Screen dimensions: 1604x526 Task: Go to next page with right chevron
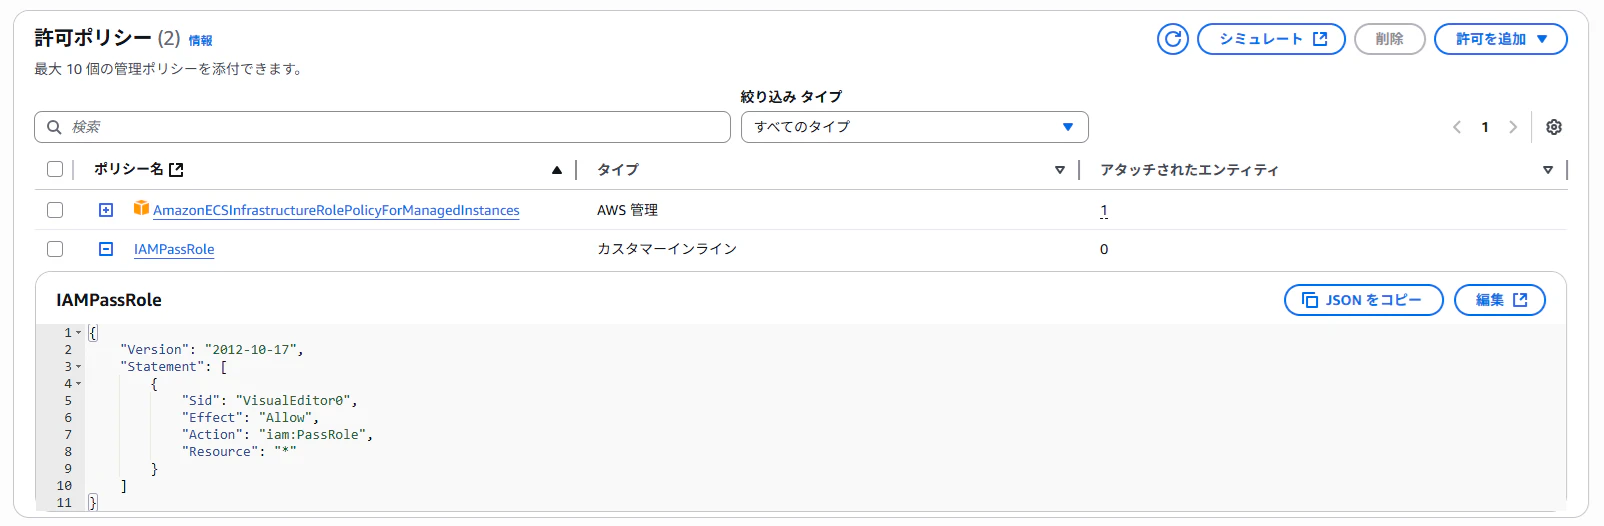1513,127
